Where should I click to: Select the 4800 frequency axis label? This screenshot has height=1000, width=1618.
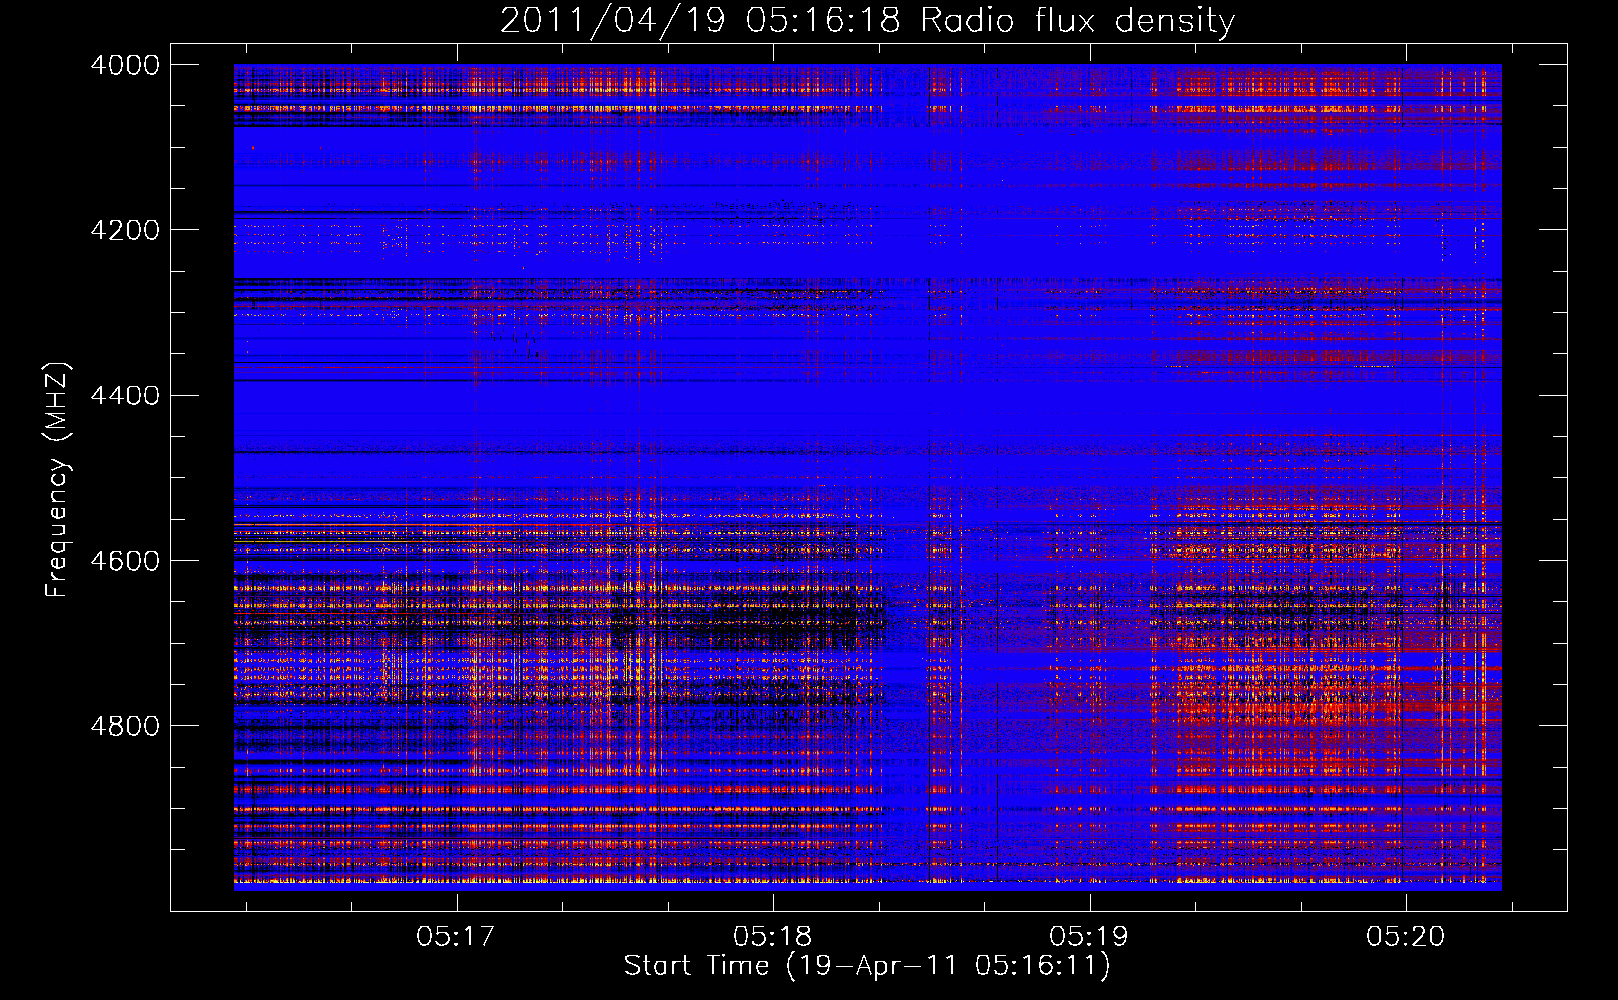(124, 726)
